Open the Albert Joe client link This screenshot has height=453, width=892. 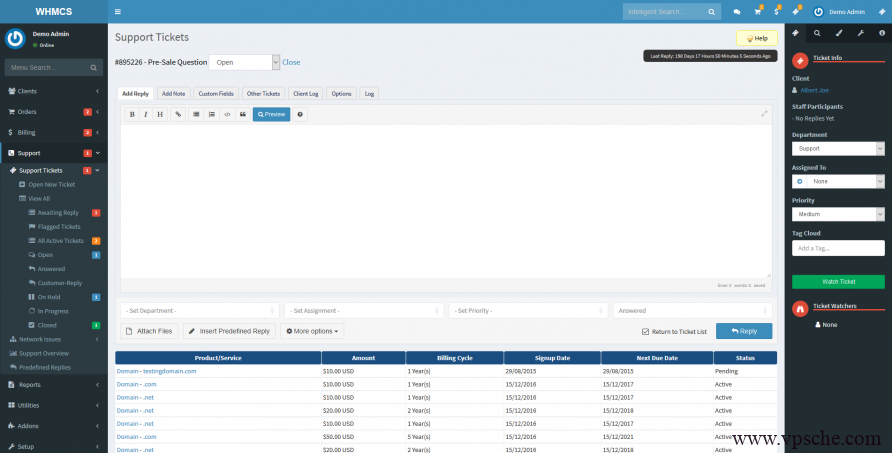(x=815, y=90)
